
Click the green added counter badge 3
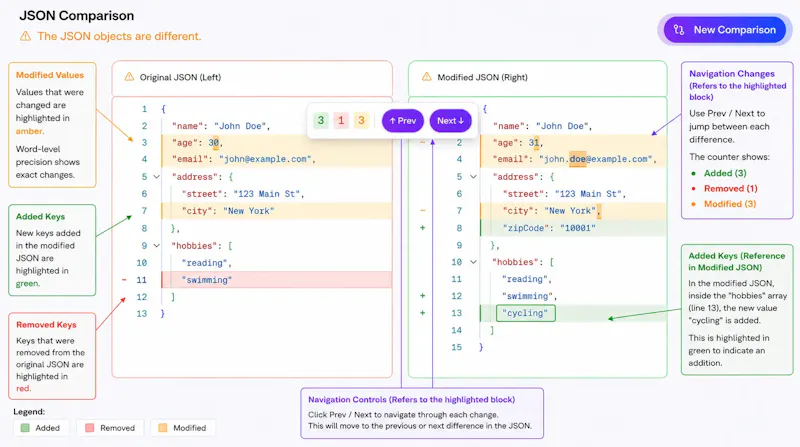coord(320,120)
